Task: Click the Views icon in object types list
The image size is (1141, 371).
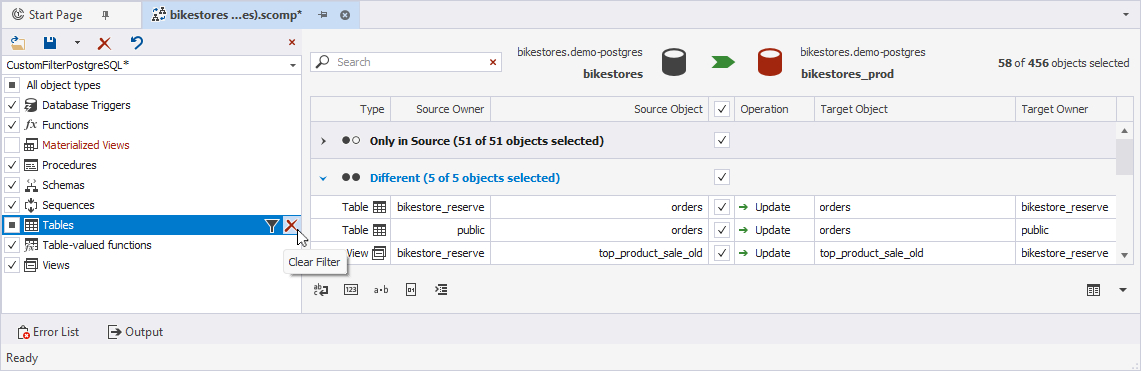Action: click(x=31, y=266)
